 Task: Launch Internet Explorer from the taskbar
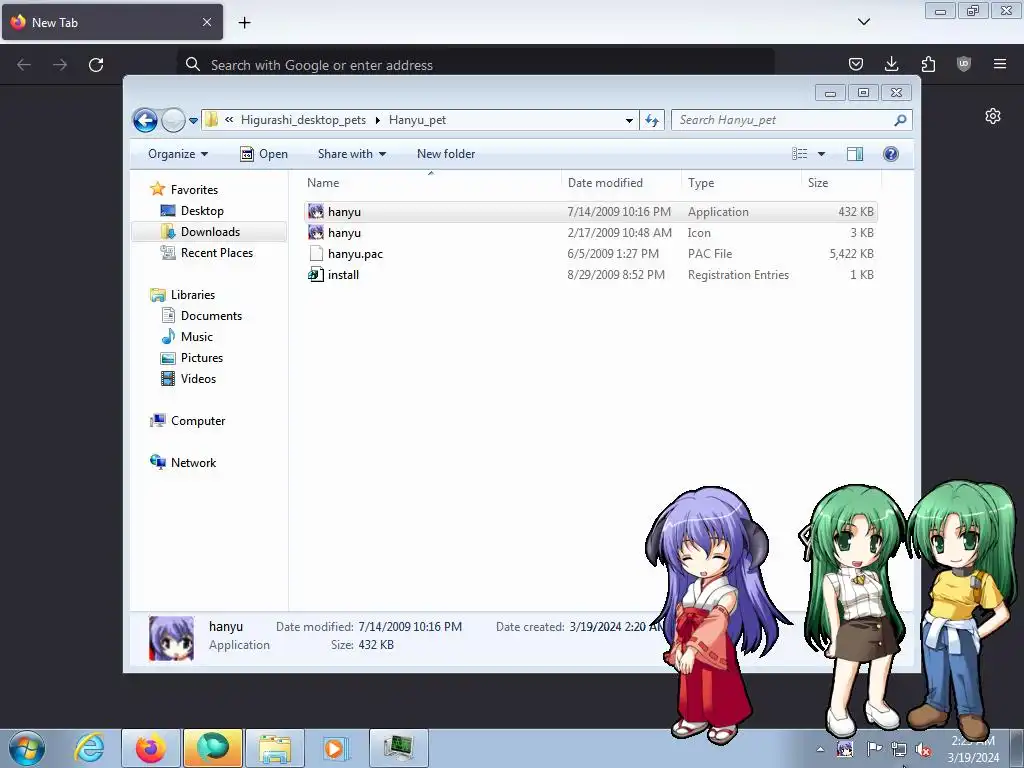[x=89, y=748]
